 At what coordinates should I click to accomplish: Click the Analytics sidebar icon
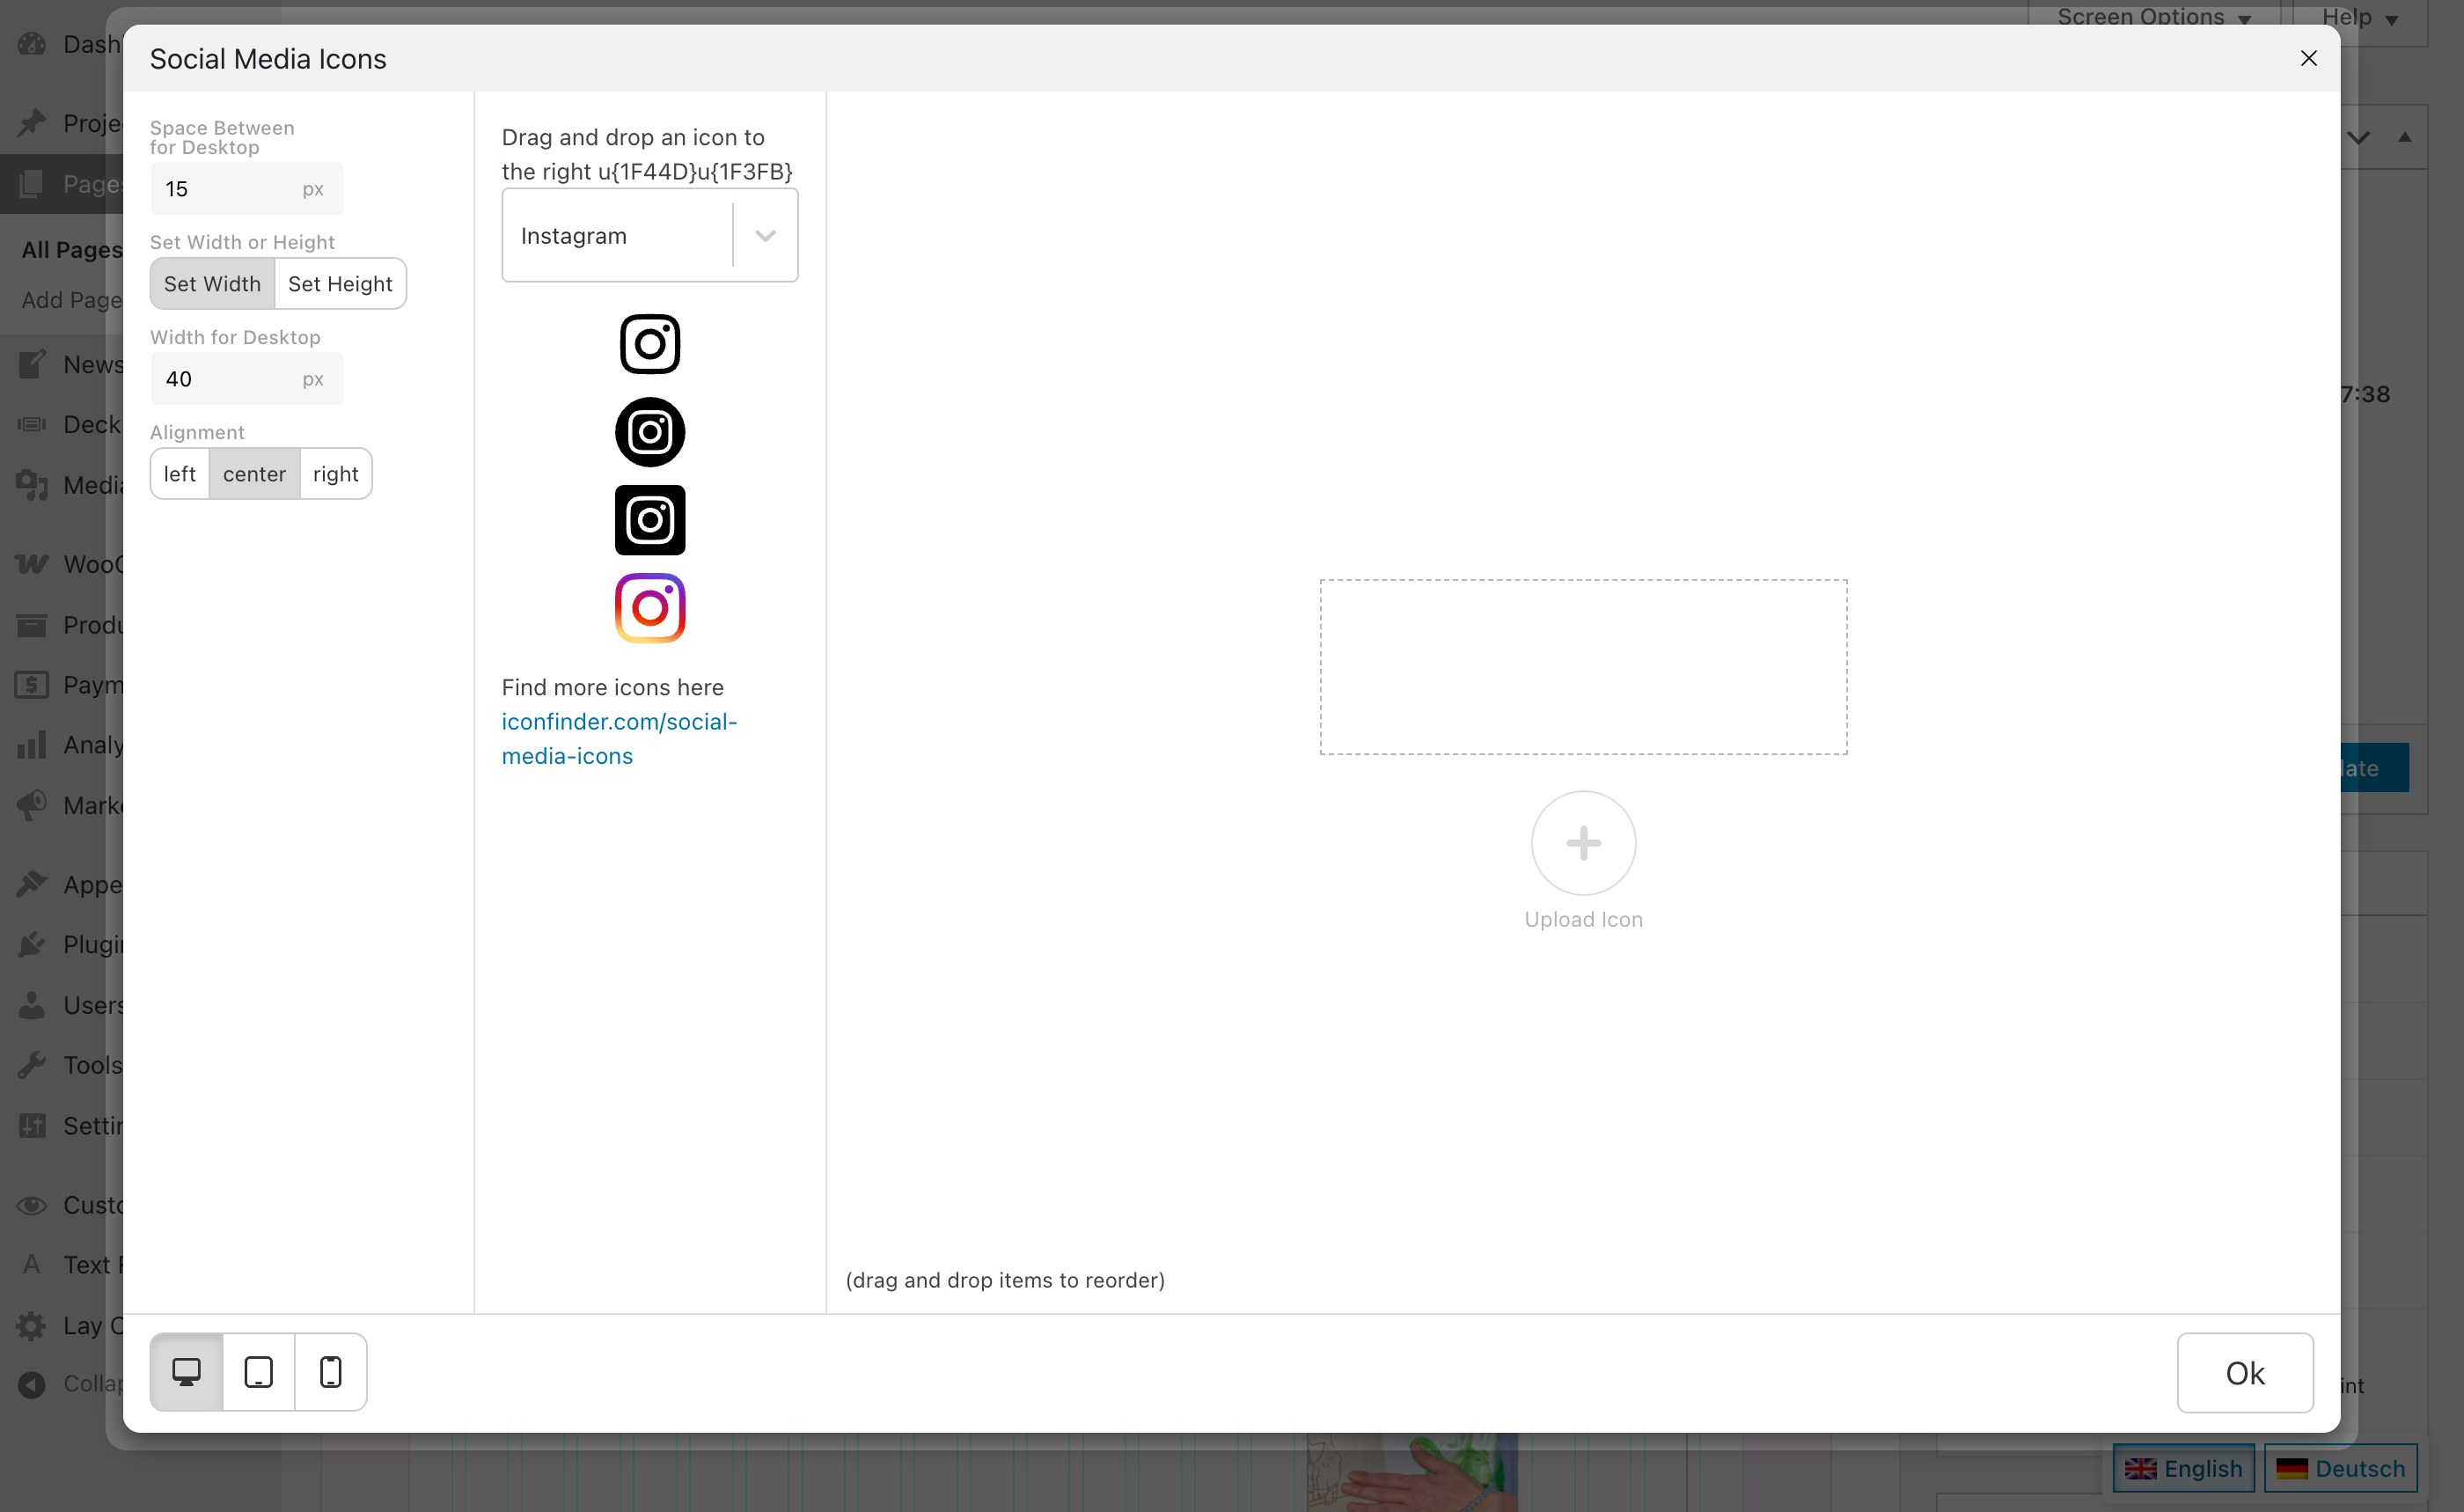32,745
